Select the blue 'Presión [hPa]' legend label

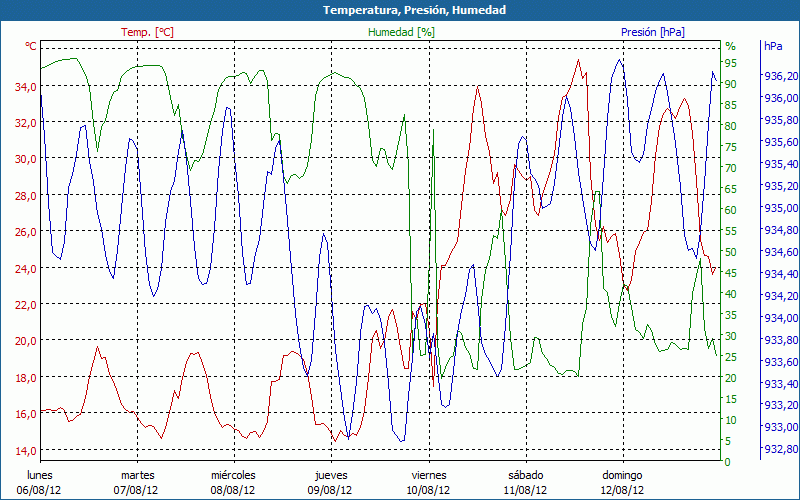654,32
